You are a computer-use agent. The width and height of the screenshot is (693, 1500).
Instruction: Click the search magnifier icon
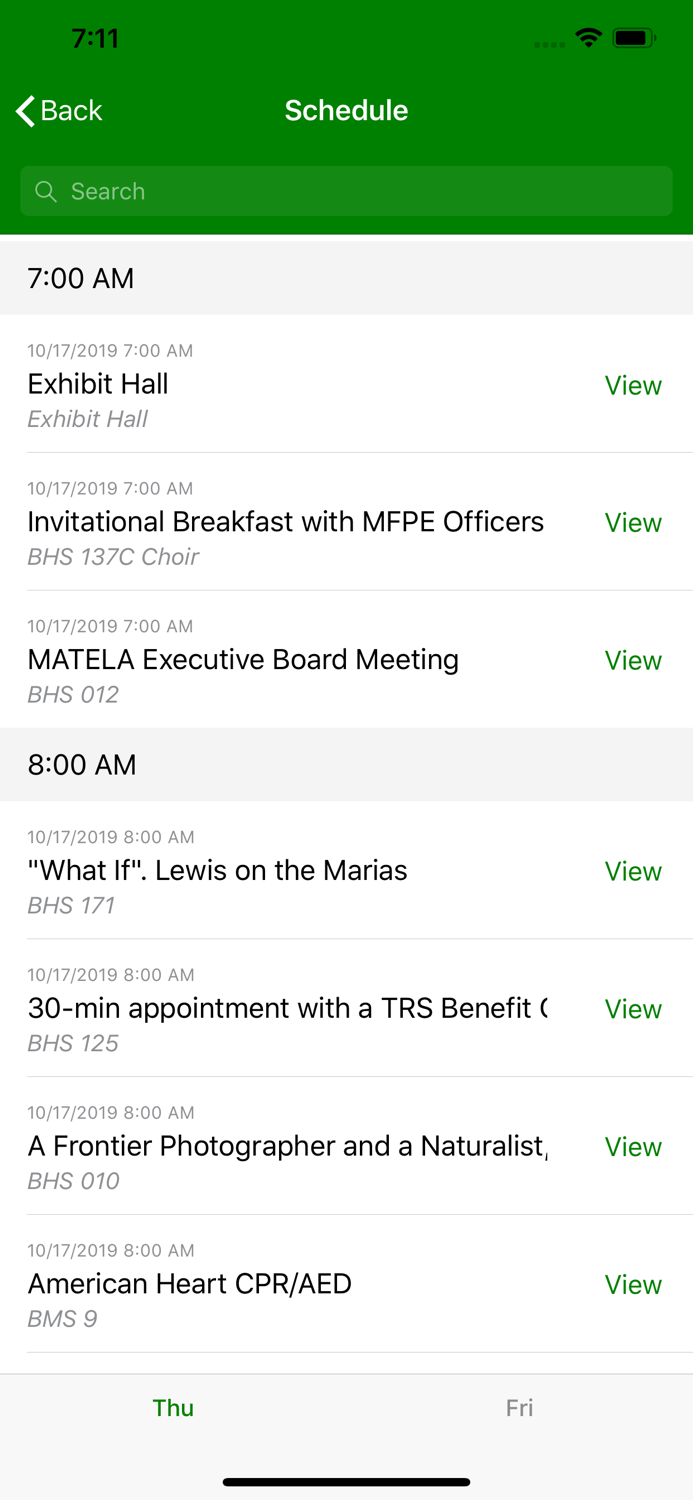click(x=46, y=191)
